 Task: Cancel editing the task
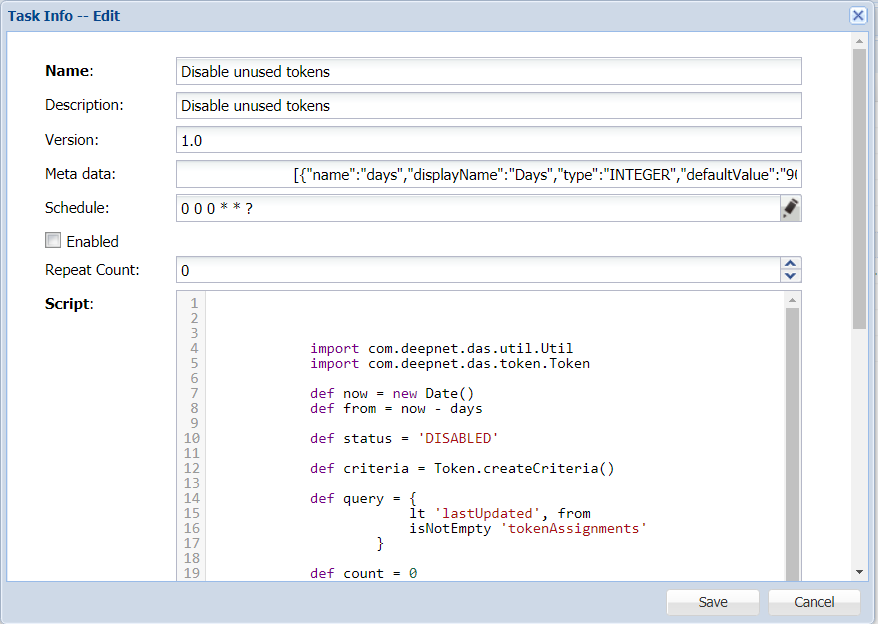tap(814, 602)
